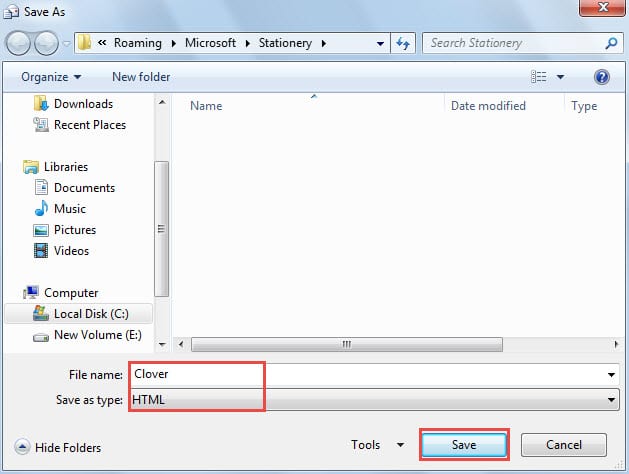This screenshot has width=629, height=474.
Task: Select Downloads folder in navigation pane
Action: click(83, 104)
